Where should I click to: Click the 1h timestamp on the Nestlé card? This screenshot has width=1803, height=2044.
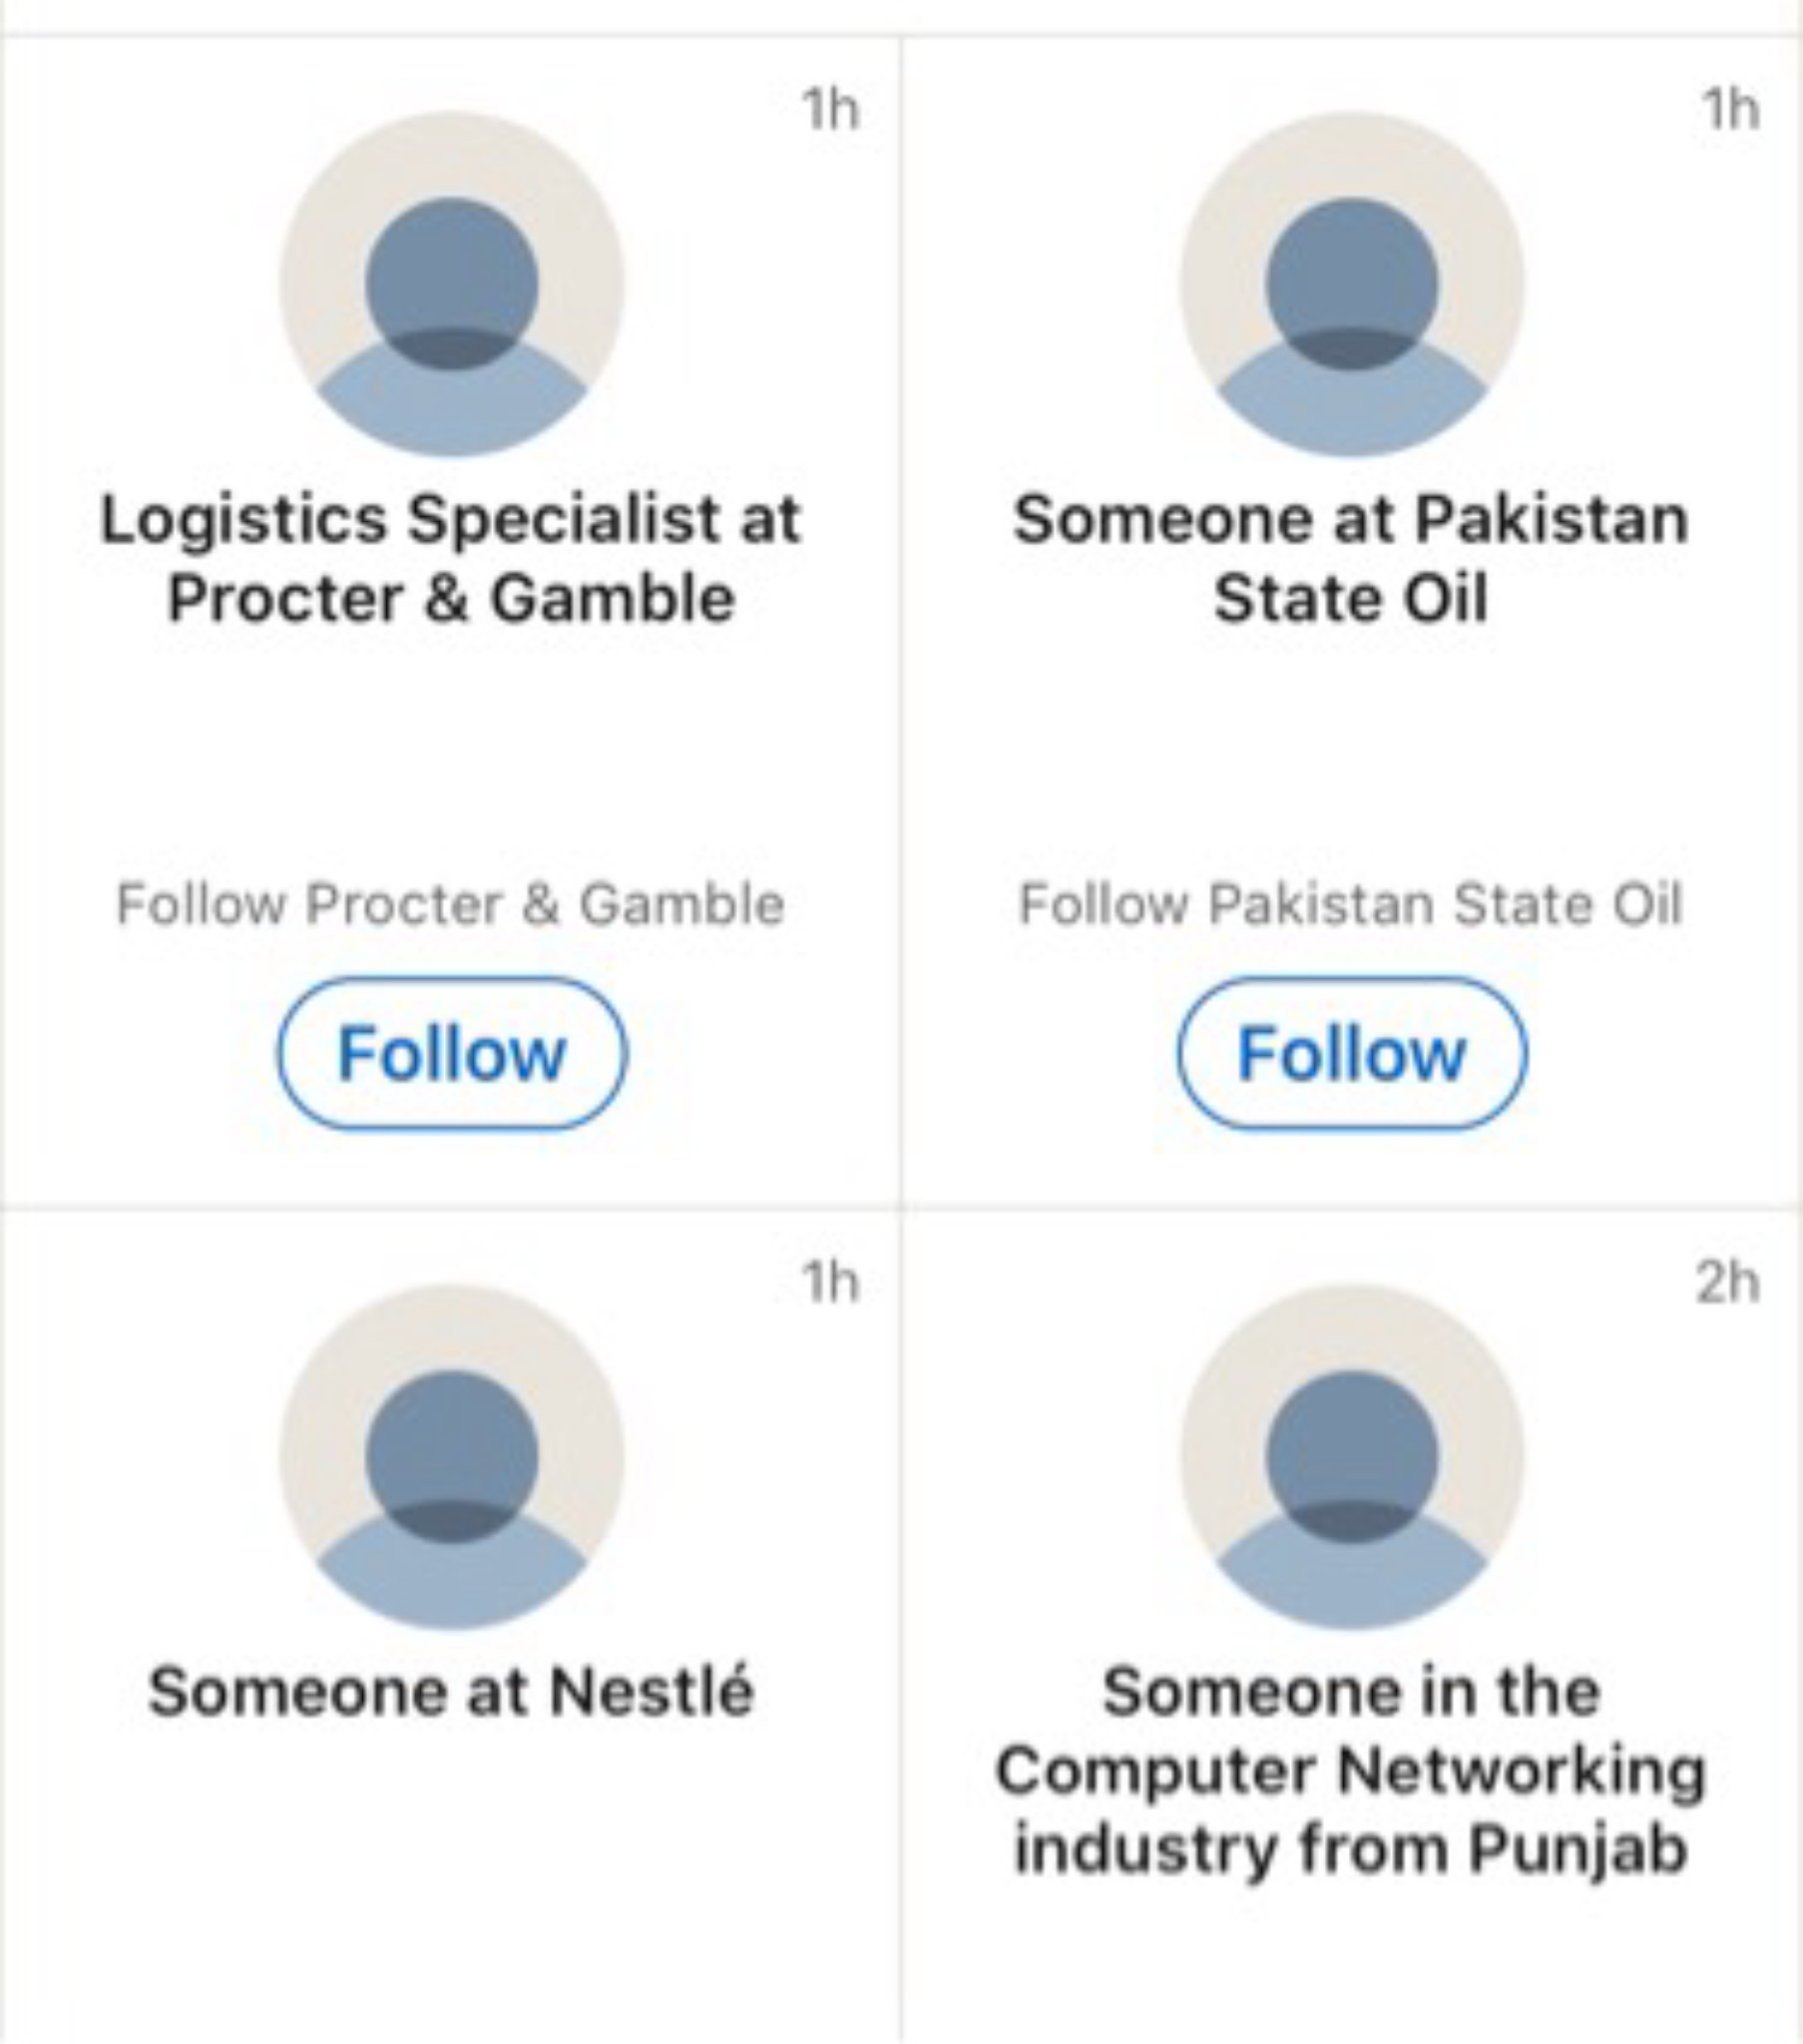click(831, 1281)
